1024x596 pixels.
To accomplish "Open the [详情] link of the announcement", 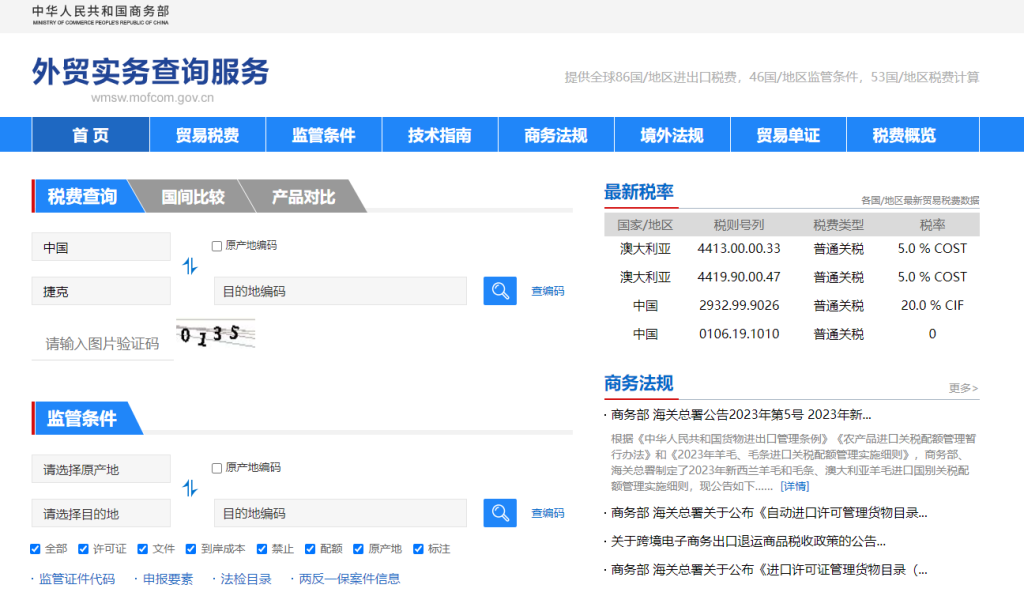I will tap(795, 486).
